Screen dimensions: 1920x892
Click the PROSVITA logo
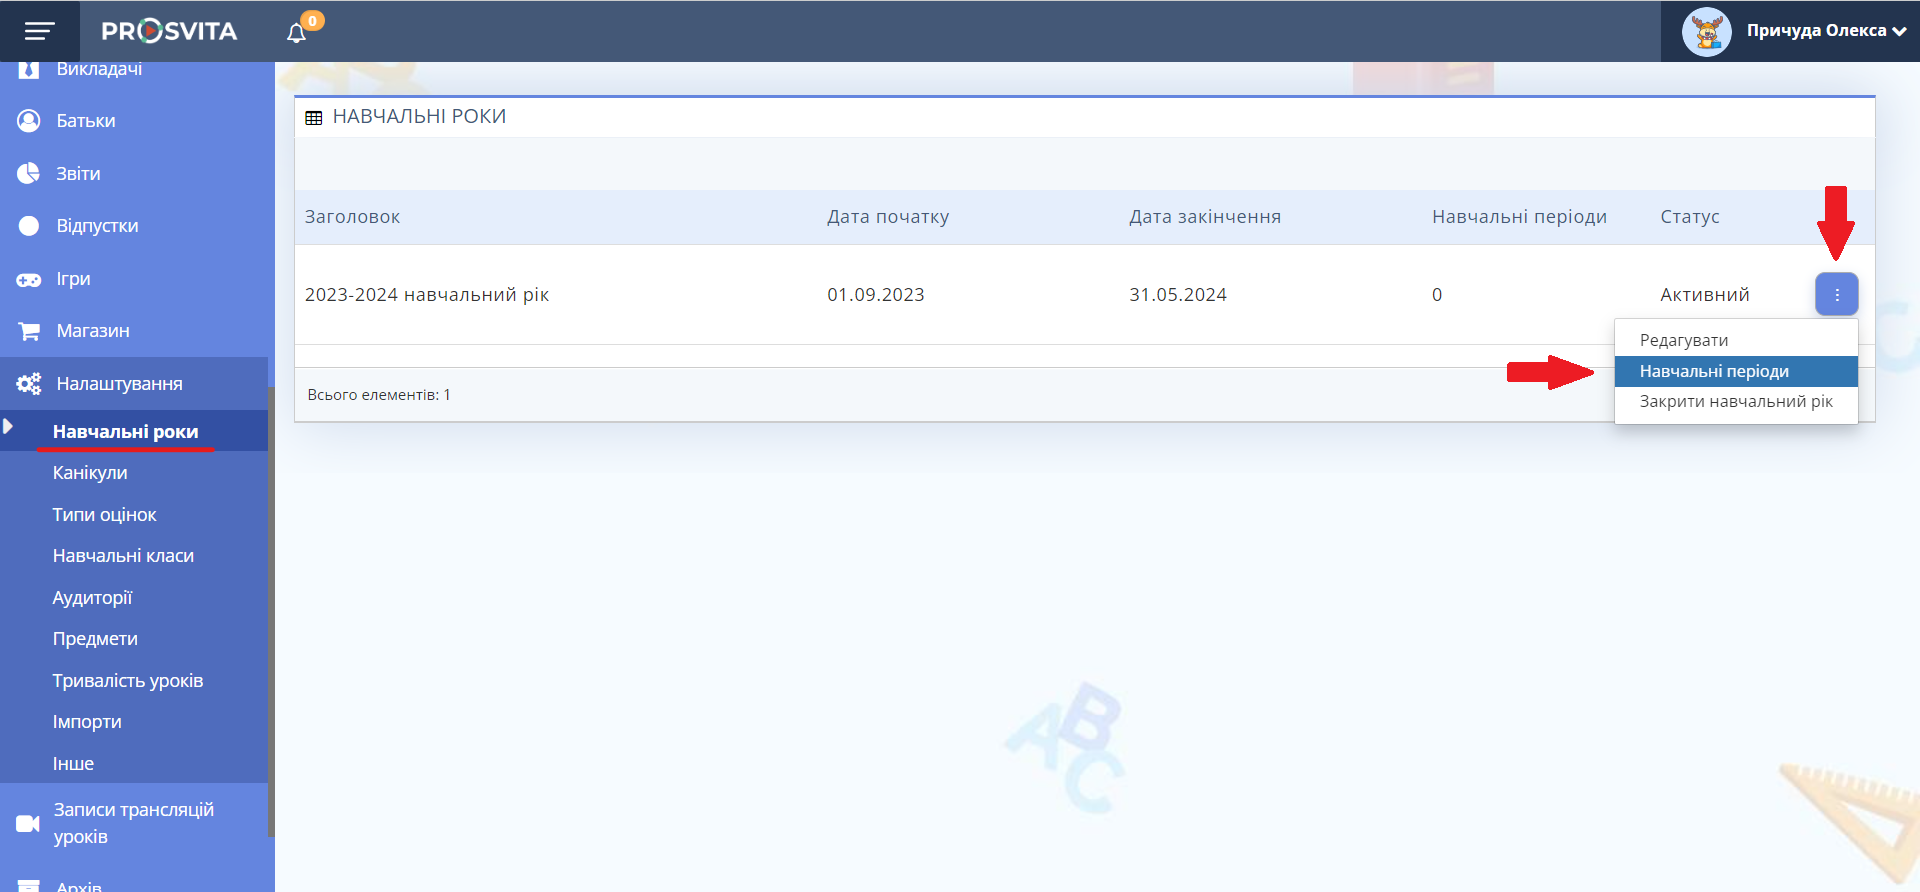click(x=169, y=31)
